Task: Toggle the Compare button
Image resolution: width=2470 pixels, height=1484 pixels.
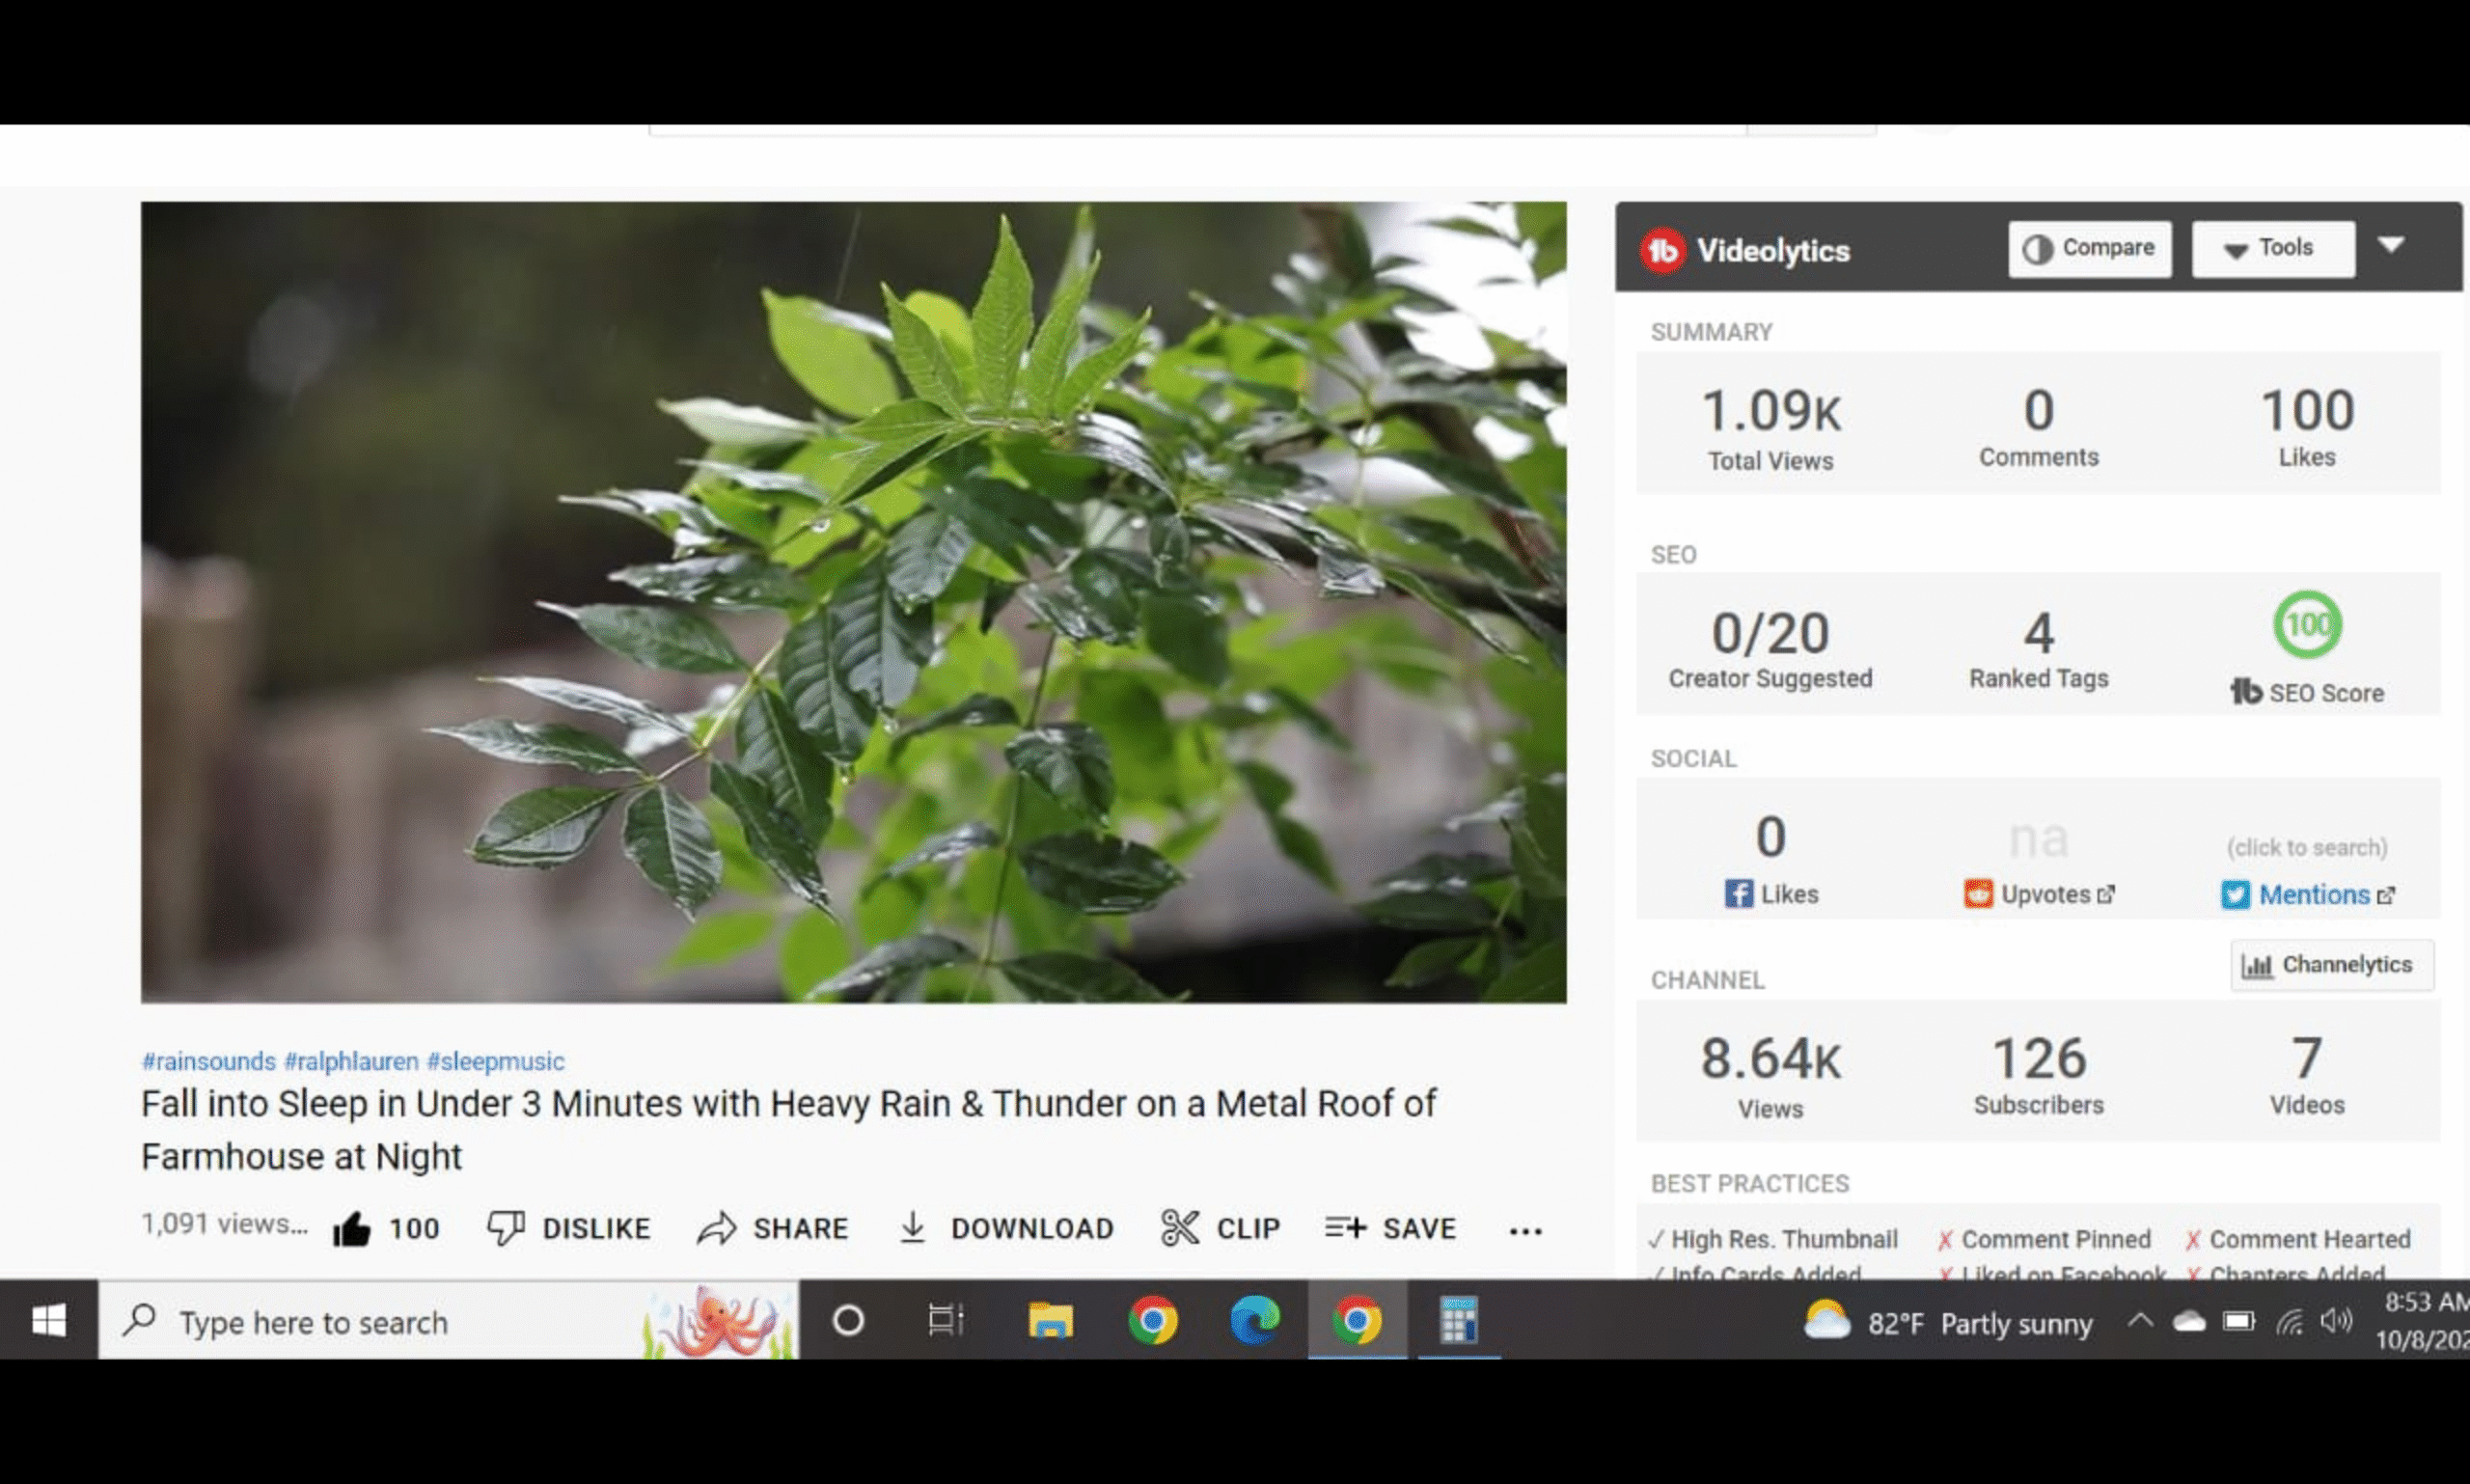Action: (x=2089, y=248)
